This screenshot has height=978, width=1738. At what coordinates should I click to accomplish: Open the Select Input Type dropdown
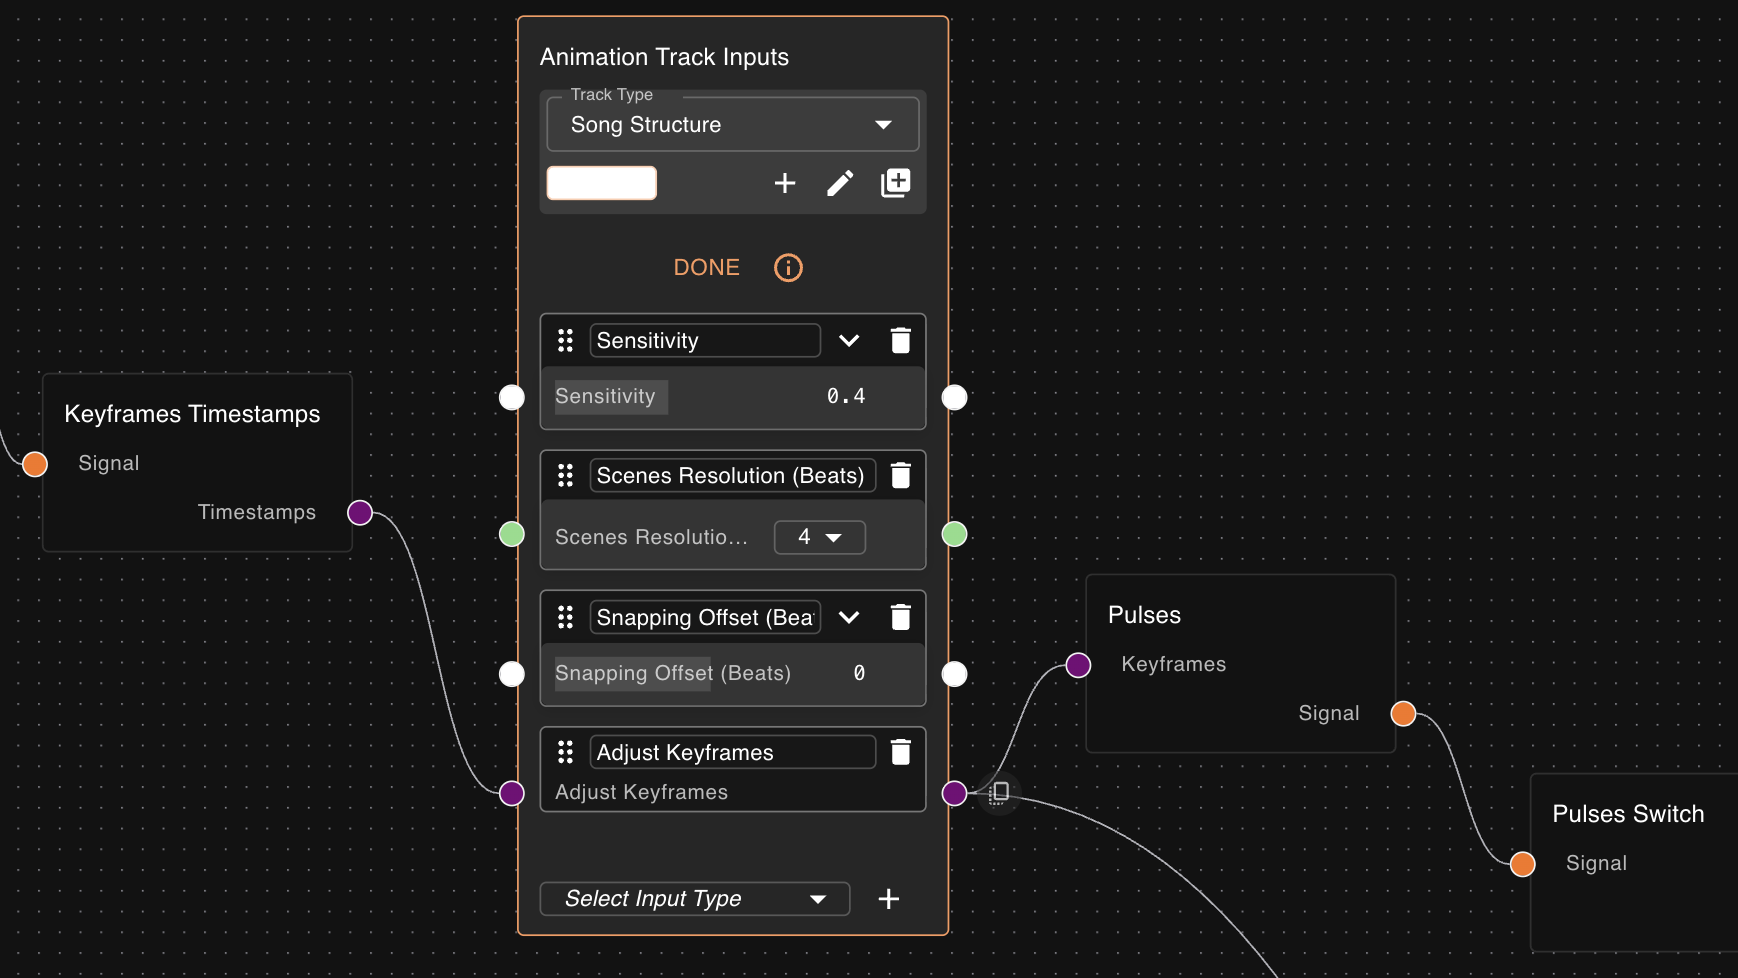point(695,899)
